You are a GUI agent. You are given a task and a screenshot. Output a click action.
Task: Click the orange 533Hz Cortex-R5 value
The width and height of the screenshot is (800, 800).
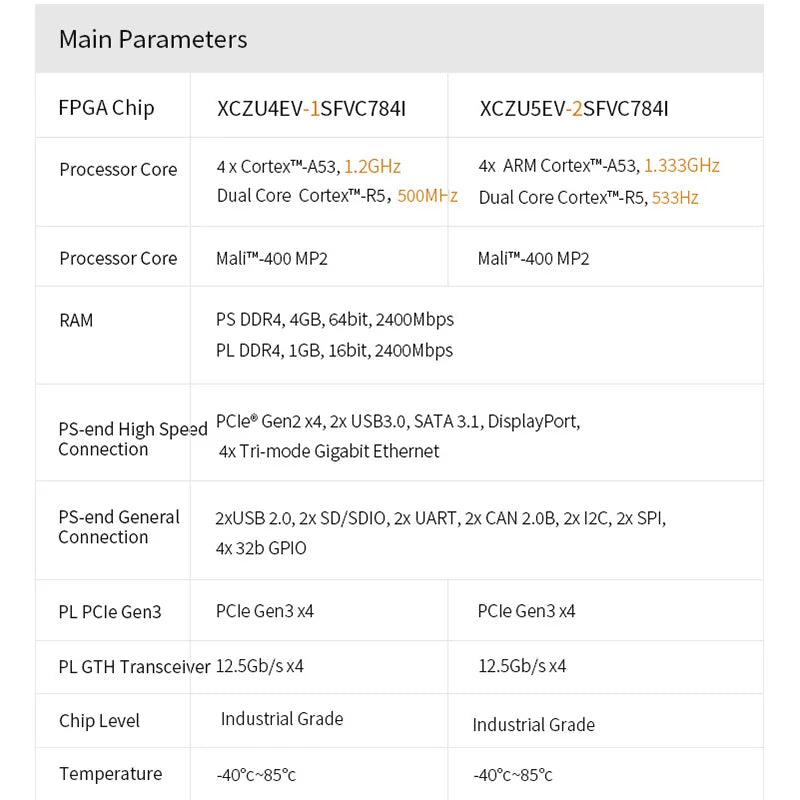click(675, 198)
